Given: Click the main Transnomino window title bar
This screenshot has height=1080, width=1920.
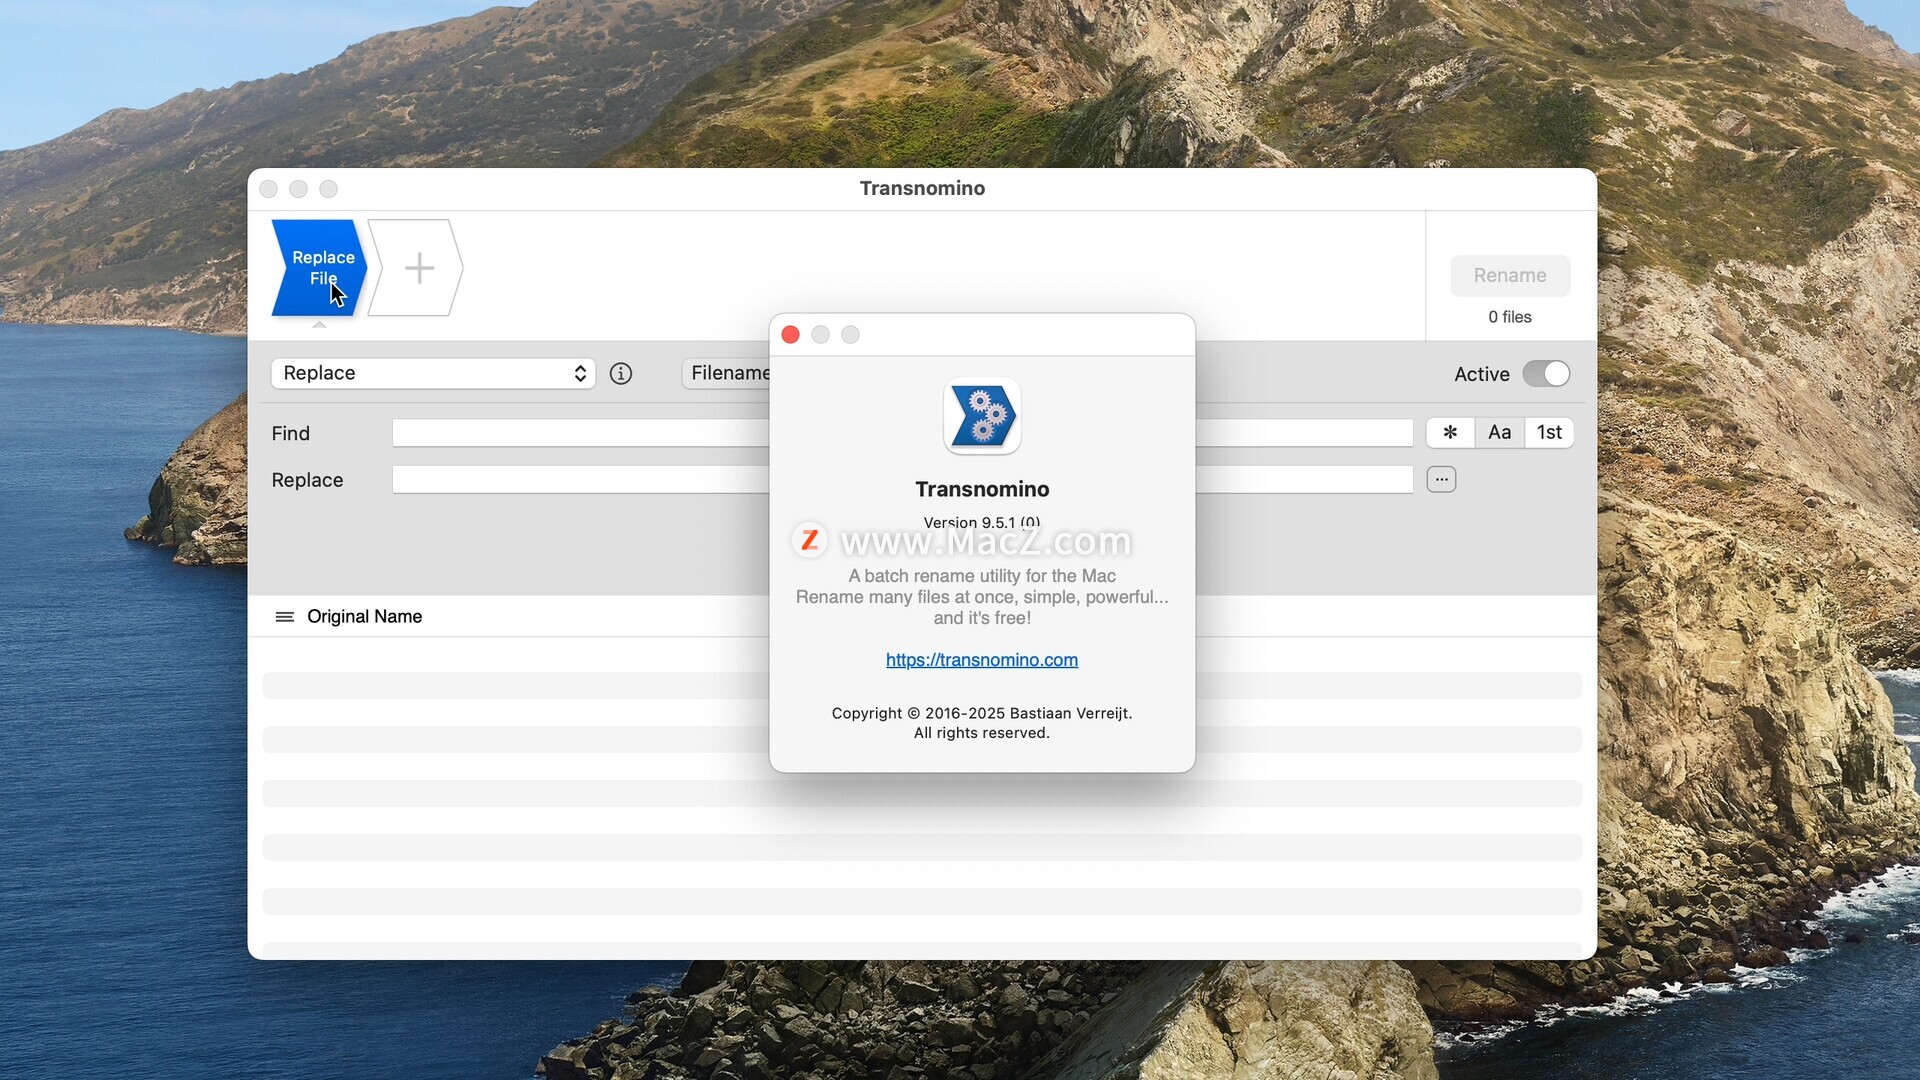Looking at the screenshot, I should click(921, 188).
